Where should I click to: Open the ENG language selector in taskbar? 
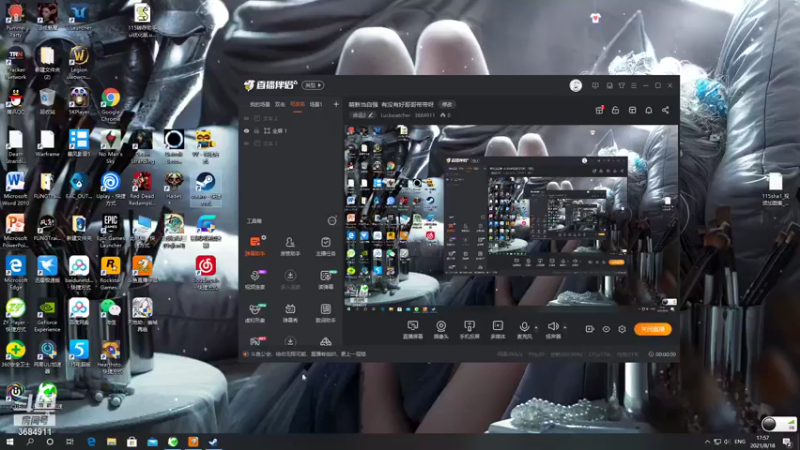(x=739, y=442)
